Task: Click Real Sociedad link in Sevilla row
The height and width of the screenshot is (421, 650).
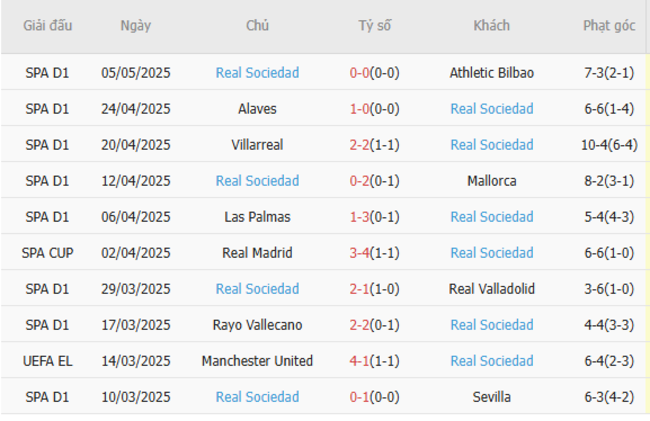Action: (257, 397)
